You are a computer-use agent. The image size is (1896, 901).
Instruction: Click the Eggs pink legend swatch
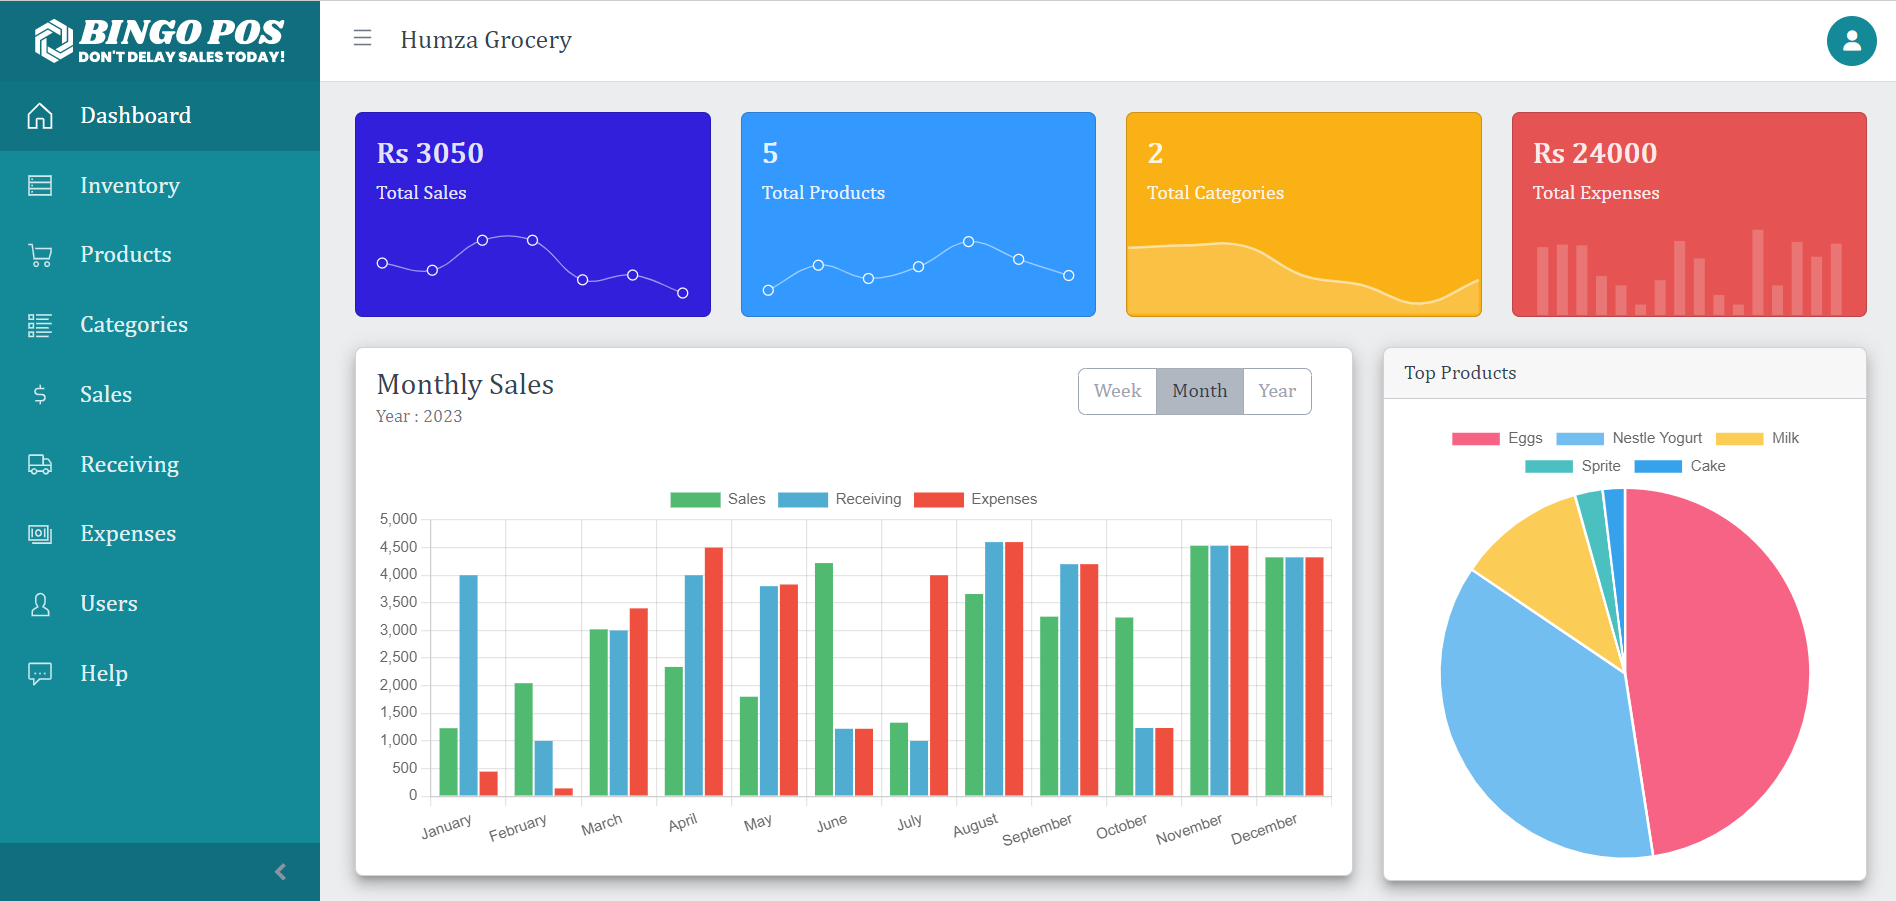coord(1475,438)
